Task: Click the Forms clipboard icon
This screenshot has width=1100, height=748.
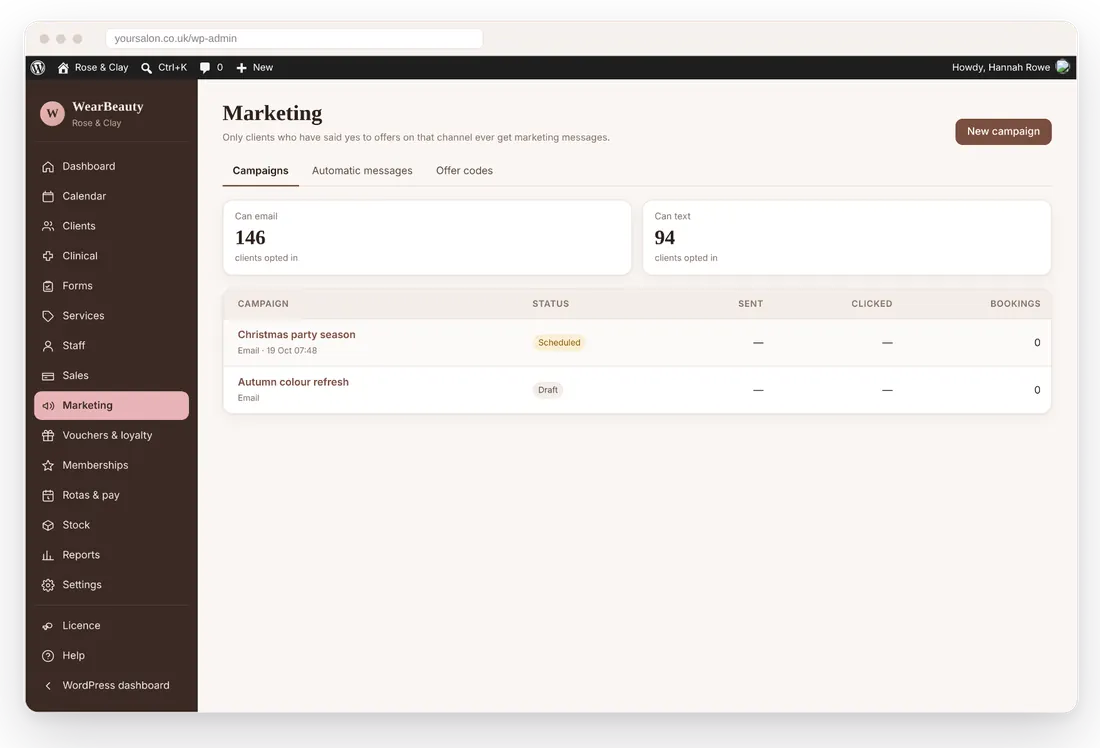Action: [48, 286]
